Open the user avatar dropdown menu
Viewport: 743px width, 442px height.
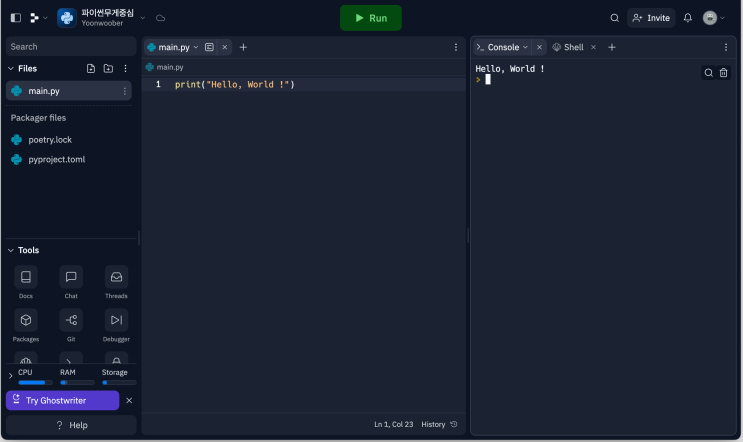point(714,18)
